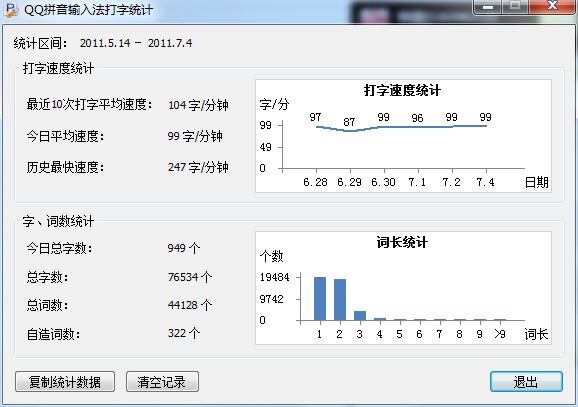This screenshot has height=407, width=578.
Task: Click the 历史最快速度 value 247 字/分钟
Action: pos(198,167)
